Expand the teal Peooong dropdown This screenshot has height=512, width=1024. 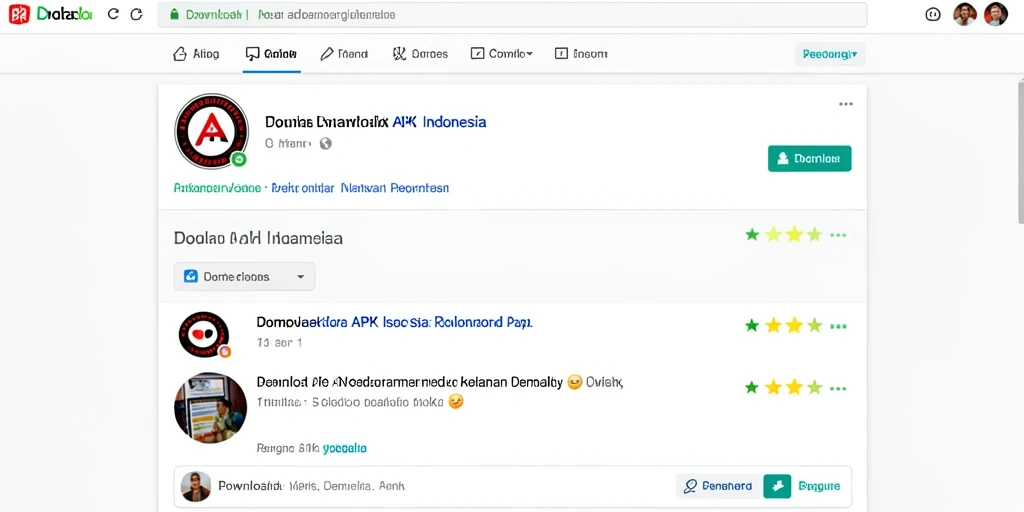pos(830,54)
